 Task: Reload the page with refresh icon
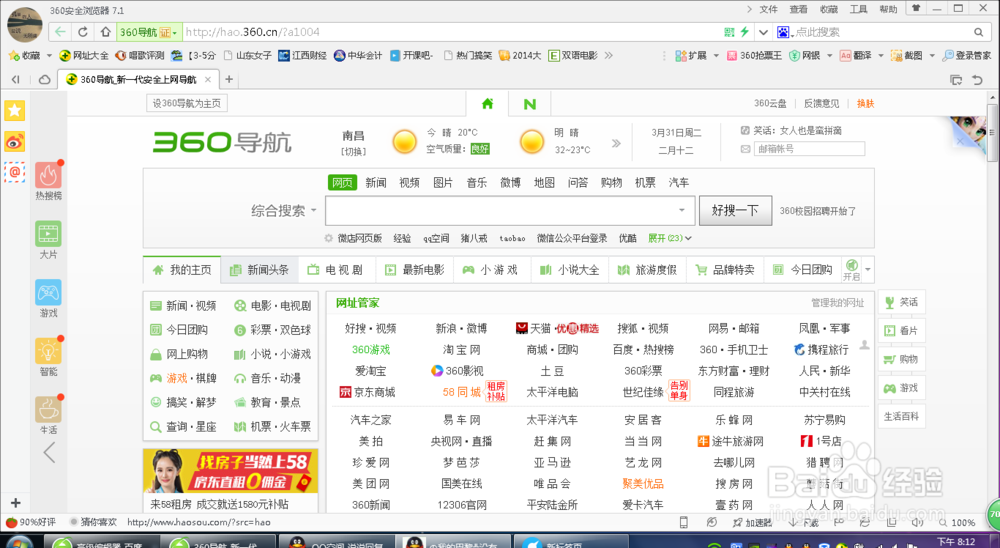pyautogui.click(x=83, y=32)
